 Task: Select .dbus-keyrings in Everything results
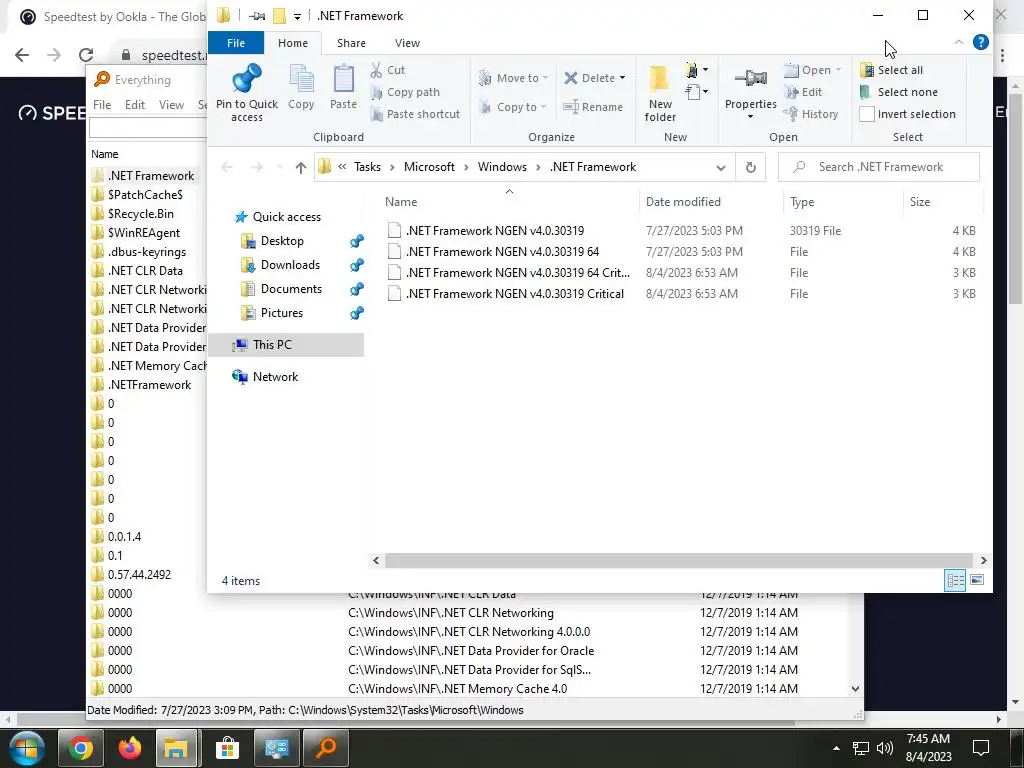click(x=147, y=252)
